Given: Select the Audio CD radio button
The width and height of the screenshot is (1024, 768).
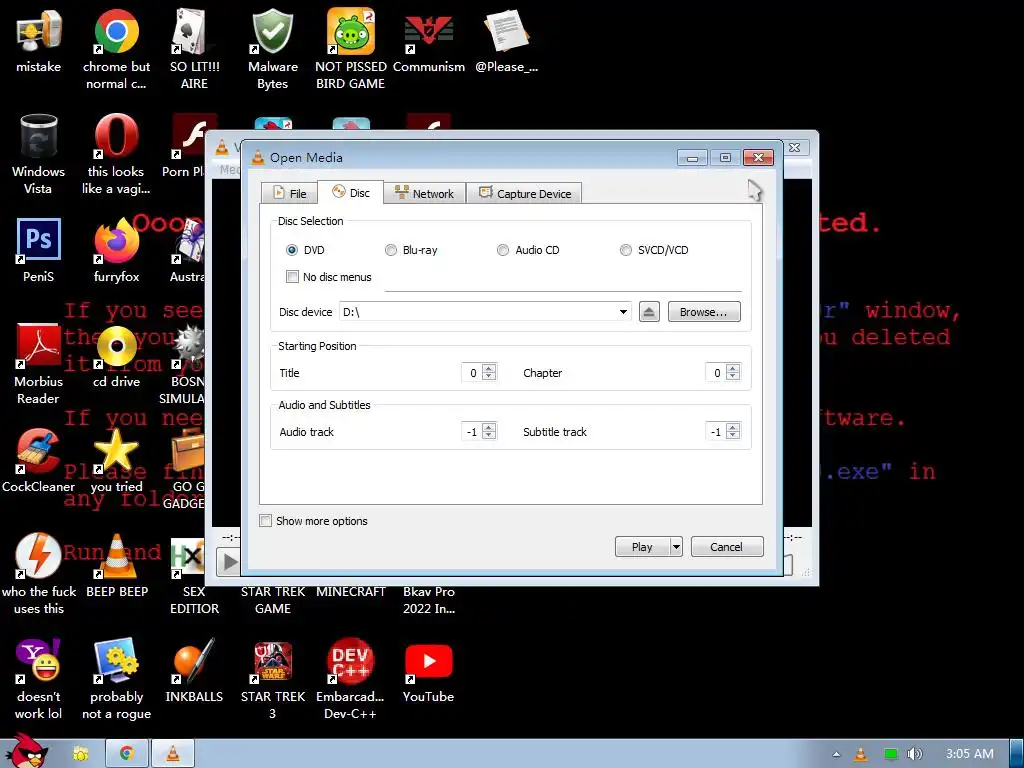Looking at the screenshot, I should [503, 250].
